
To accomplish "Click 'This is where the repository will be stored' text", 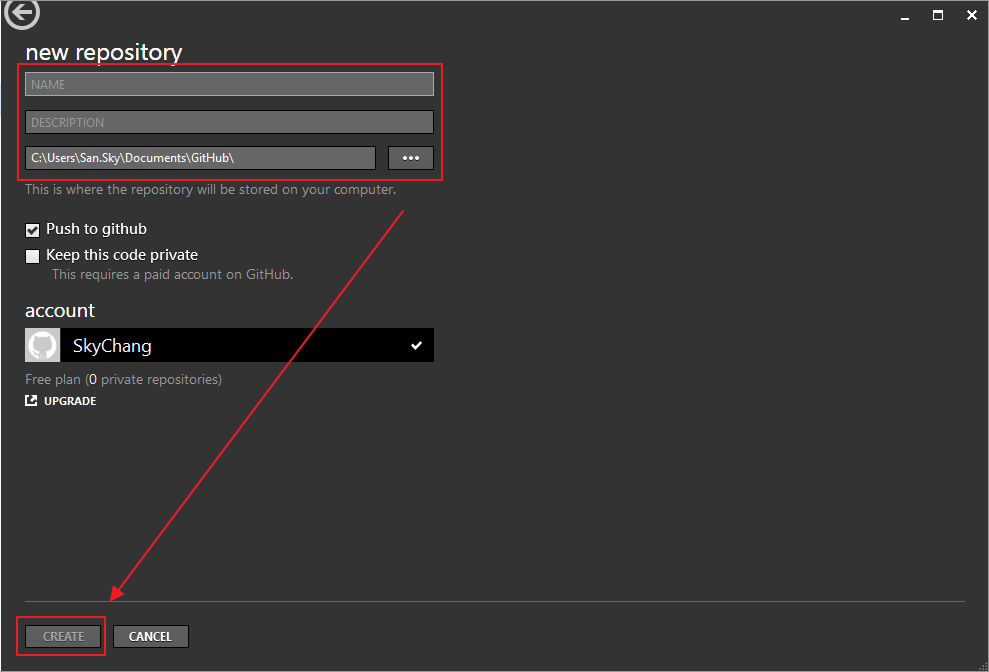I will coord(211,189).
